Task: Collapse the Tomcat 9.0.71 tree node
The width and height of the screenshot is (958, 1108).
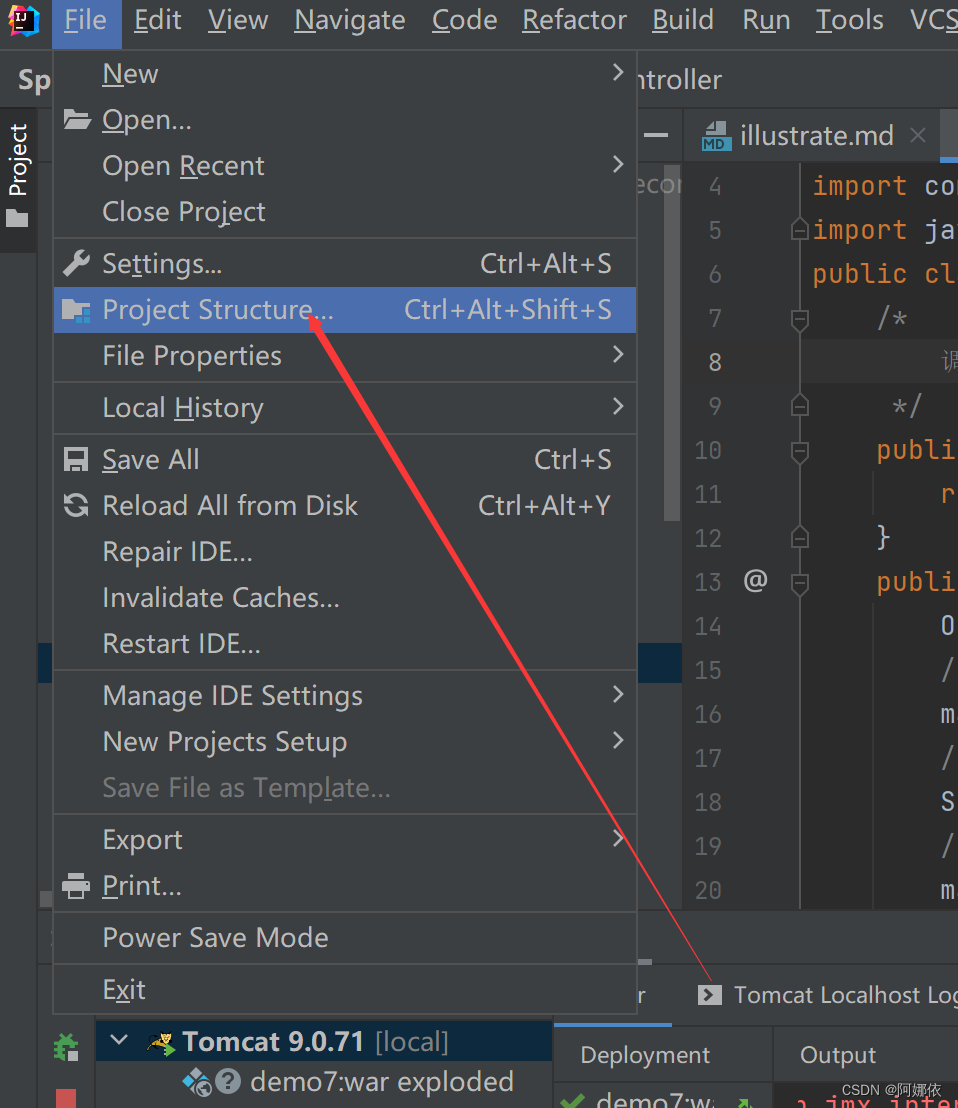Action: coord(119,1040)
